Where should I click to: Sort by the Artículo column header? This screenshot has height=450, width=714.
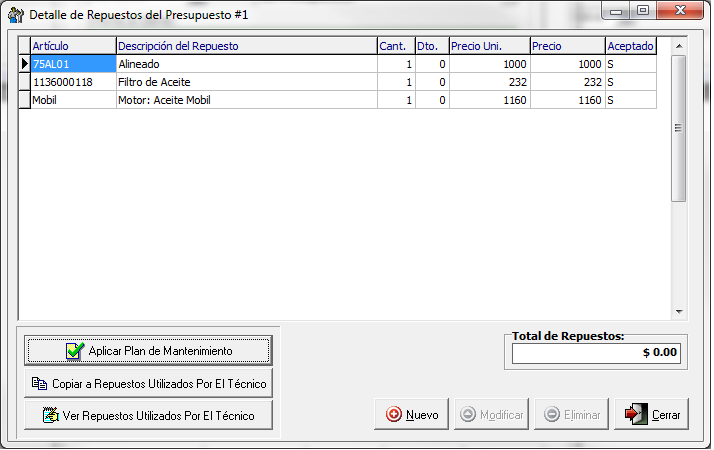point(73,46)
